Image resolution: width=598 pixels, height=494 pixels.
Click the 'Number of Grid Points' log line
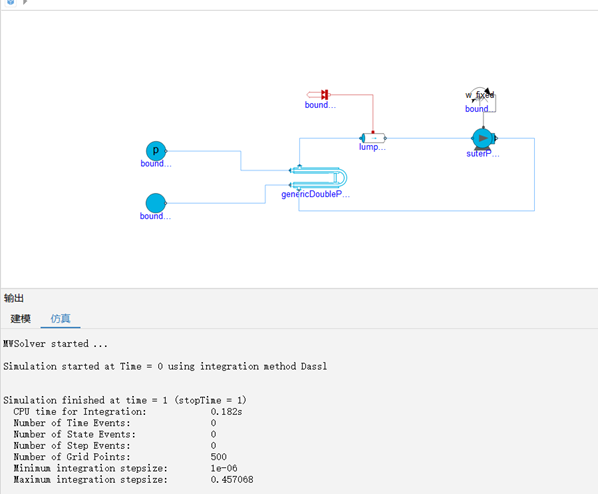tap(120, 457)
